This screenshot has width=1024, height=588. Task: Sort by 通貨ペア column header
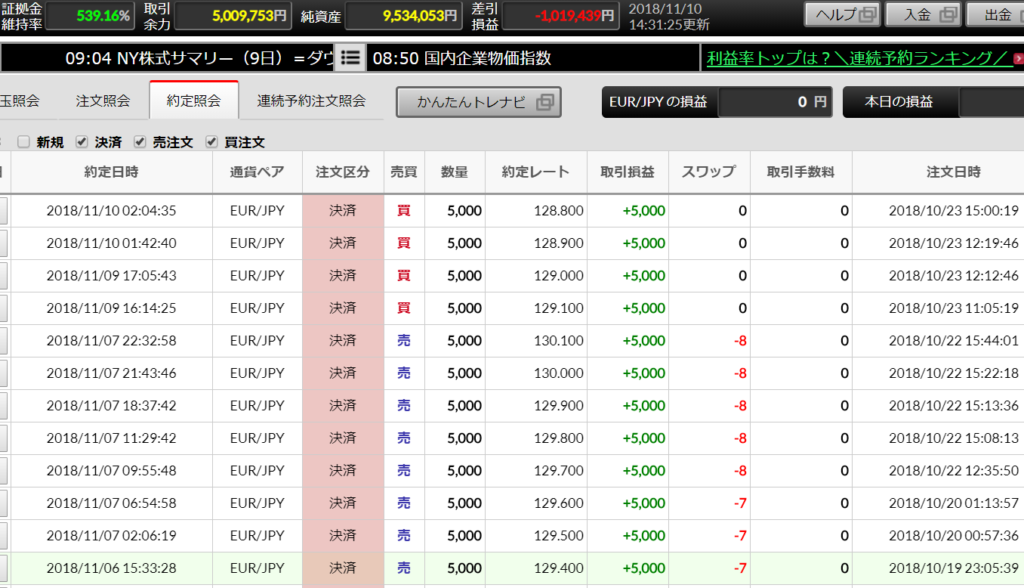[x=257, y=172]
